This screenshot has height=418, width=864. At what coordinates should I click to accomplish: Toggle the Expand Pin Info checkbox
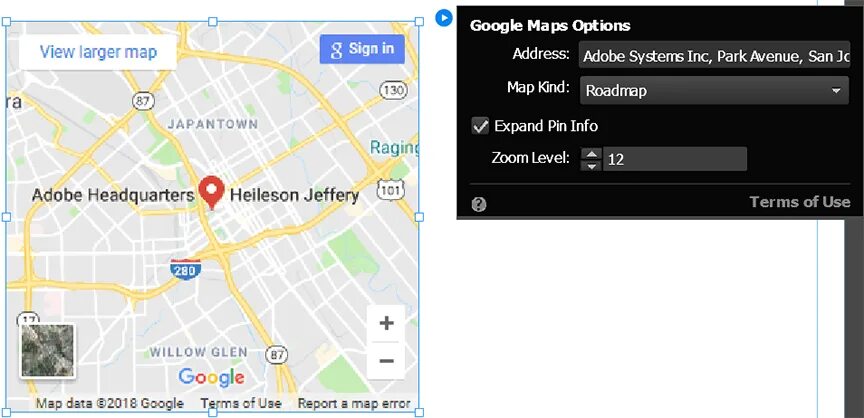480,126
